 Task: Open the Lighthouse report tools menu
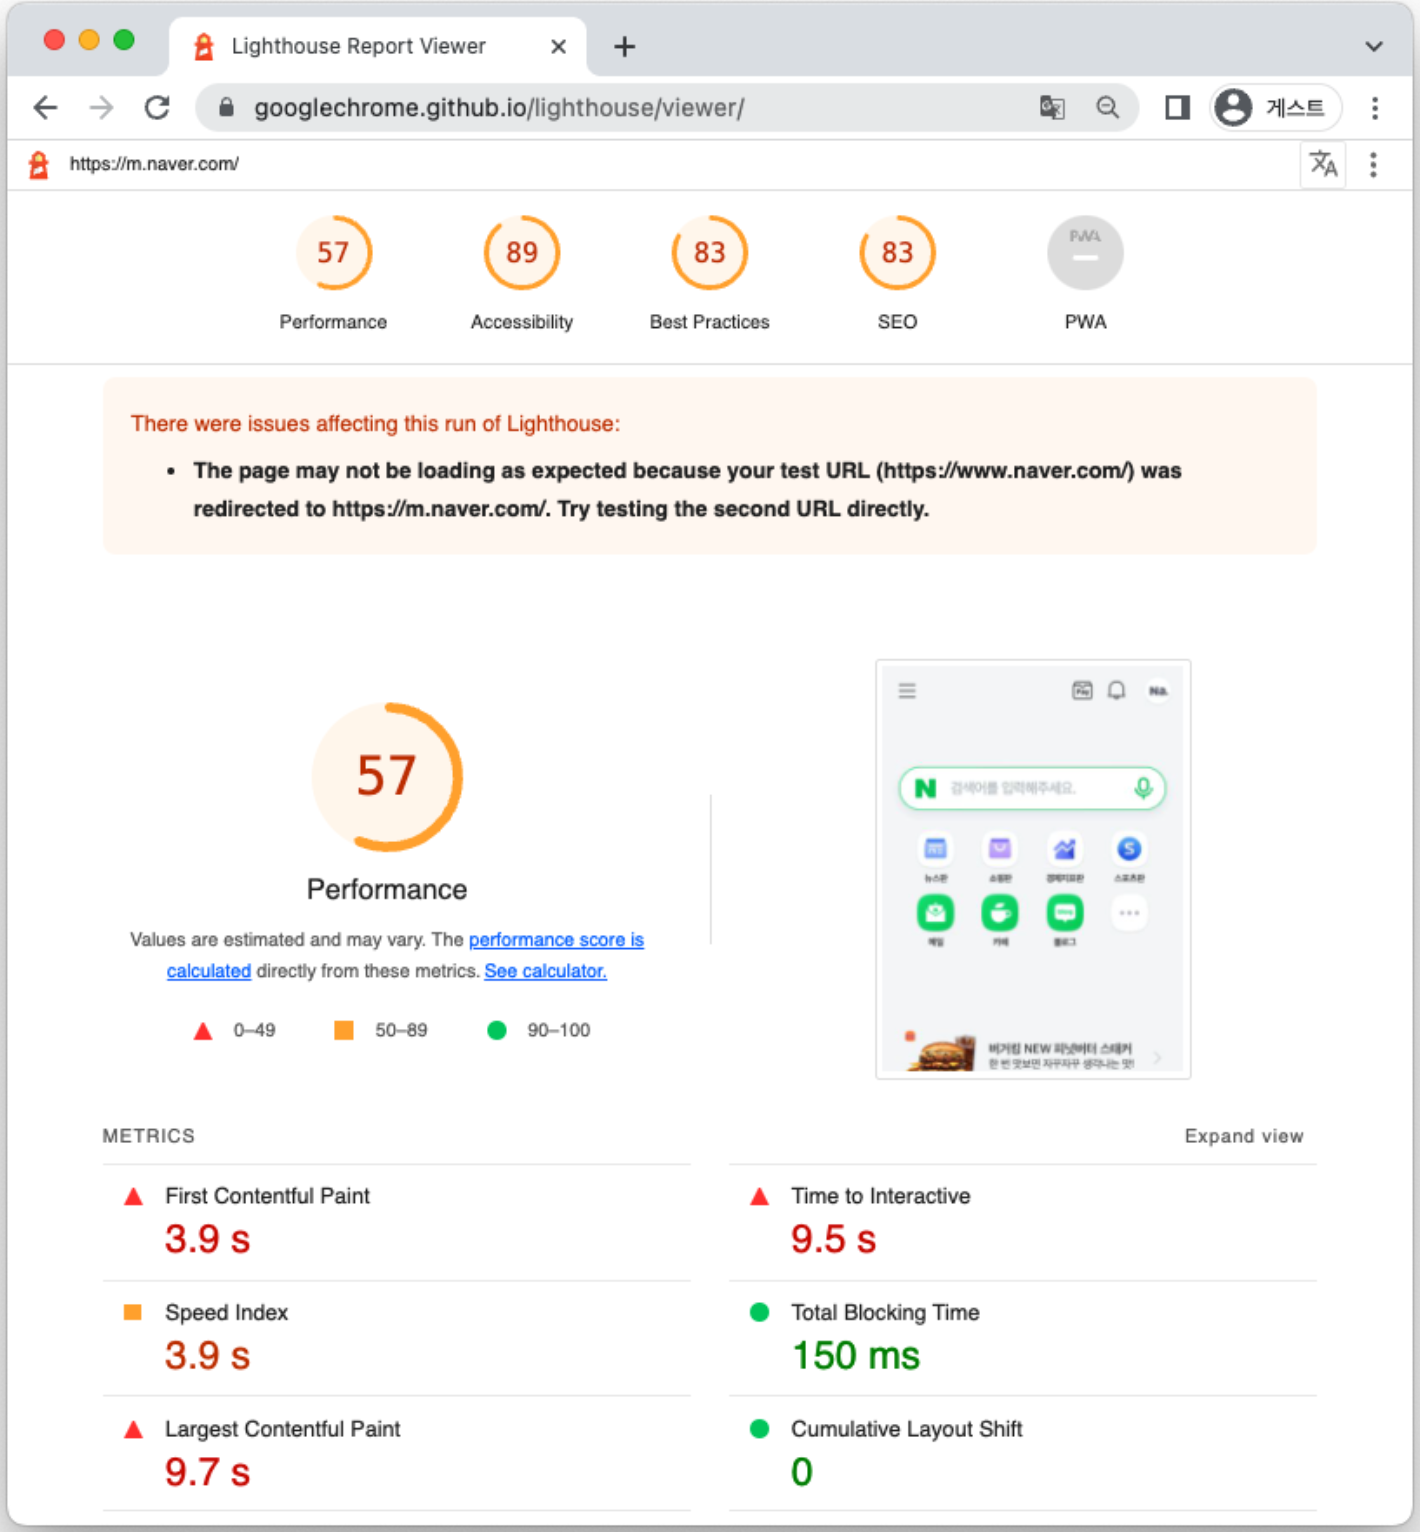[1373, 164]
